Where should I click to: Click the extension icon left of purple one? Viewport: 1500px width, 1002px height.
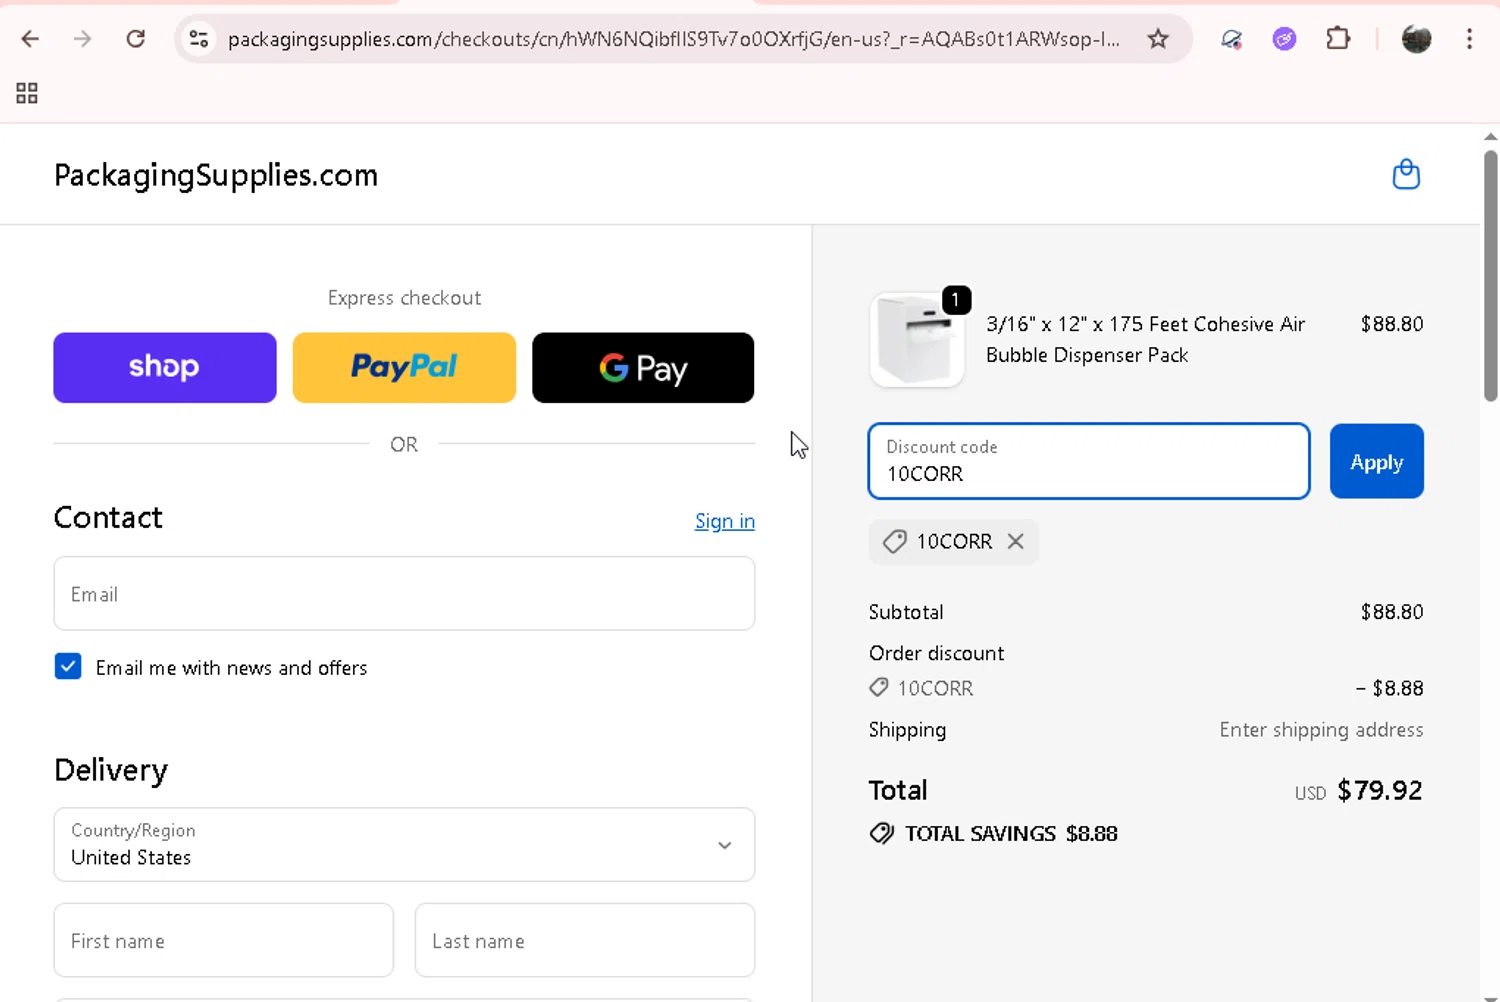click(1232, 39)
